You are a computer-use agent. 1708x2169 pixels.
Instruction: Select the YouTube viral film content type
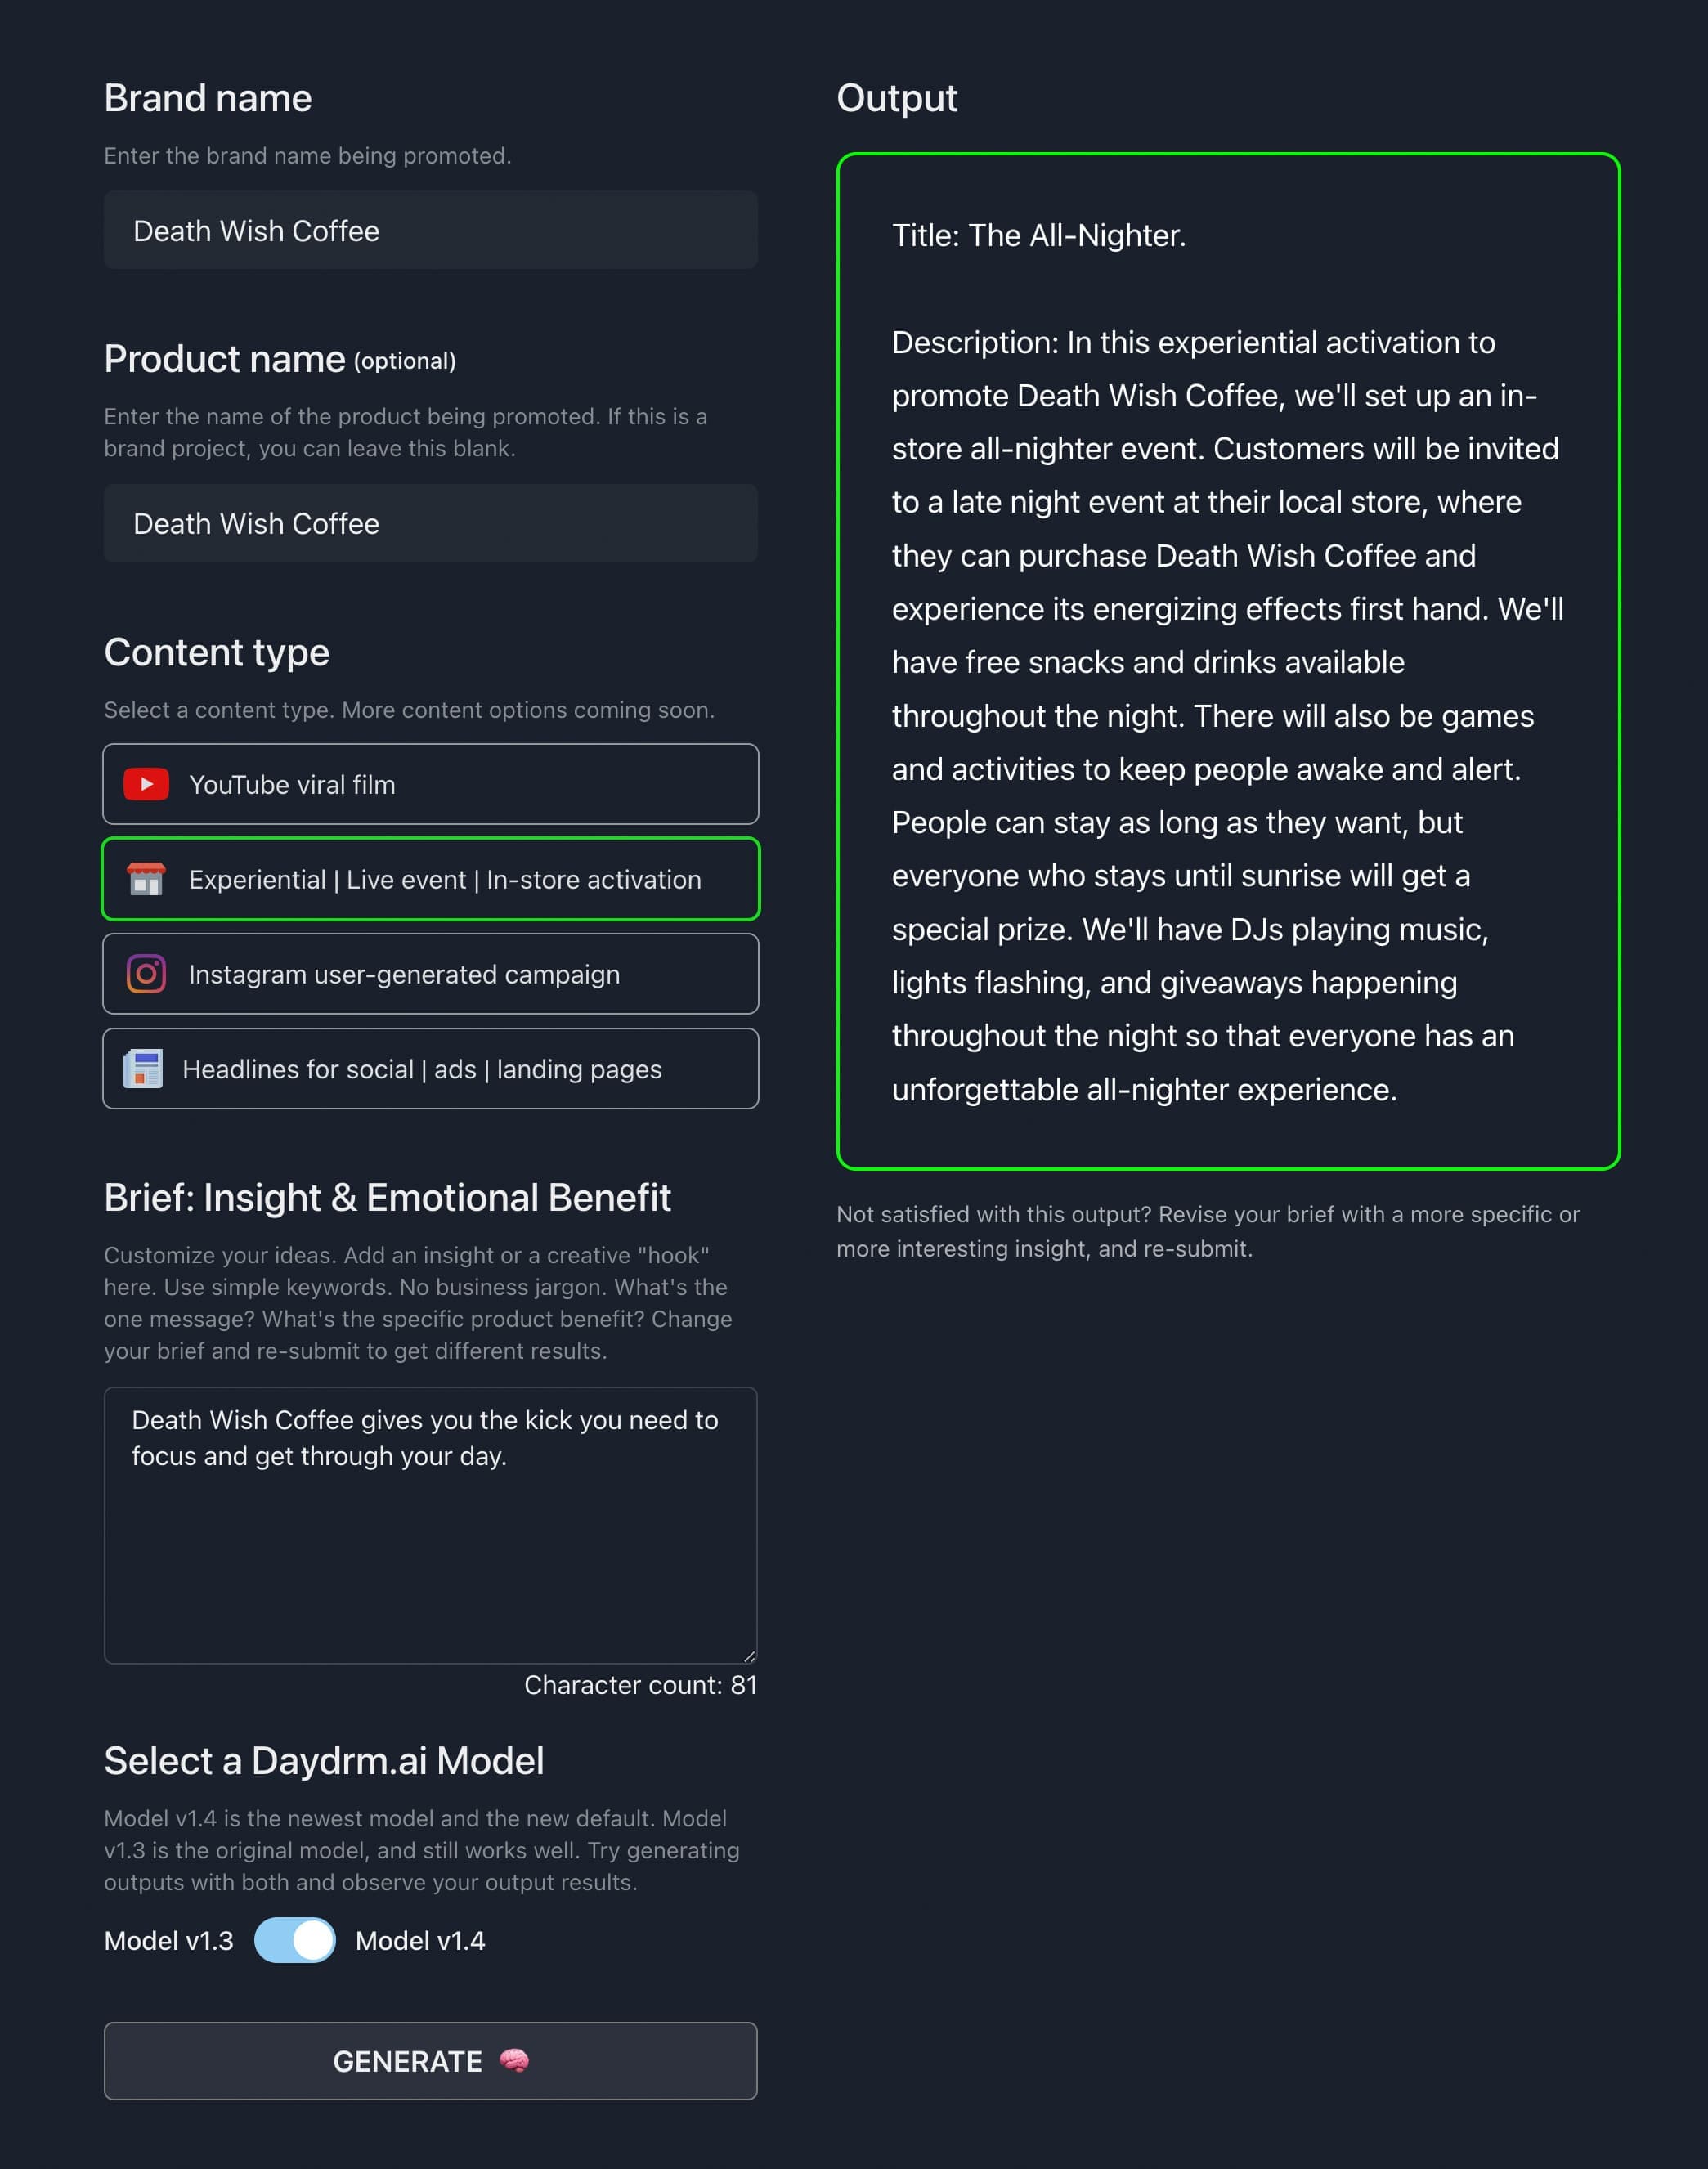[x=430, y=785]
